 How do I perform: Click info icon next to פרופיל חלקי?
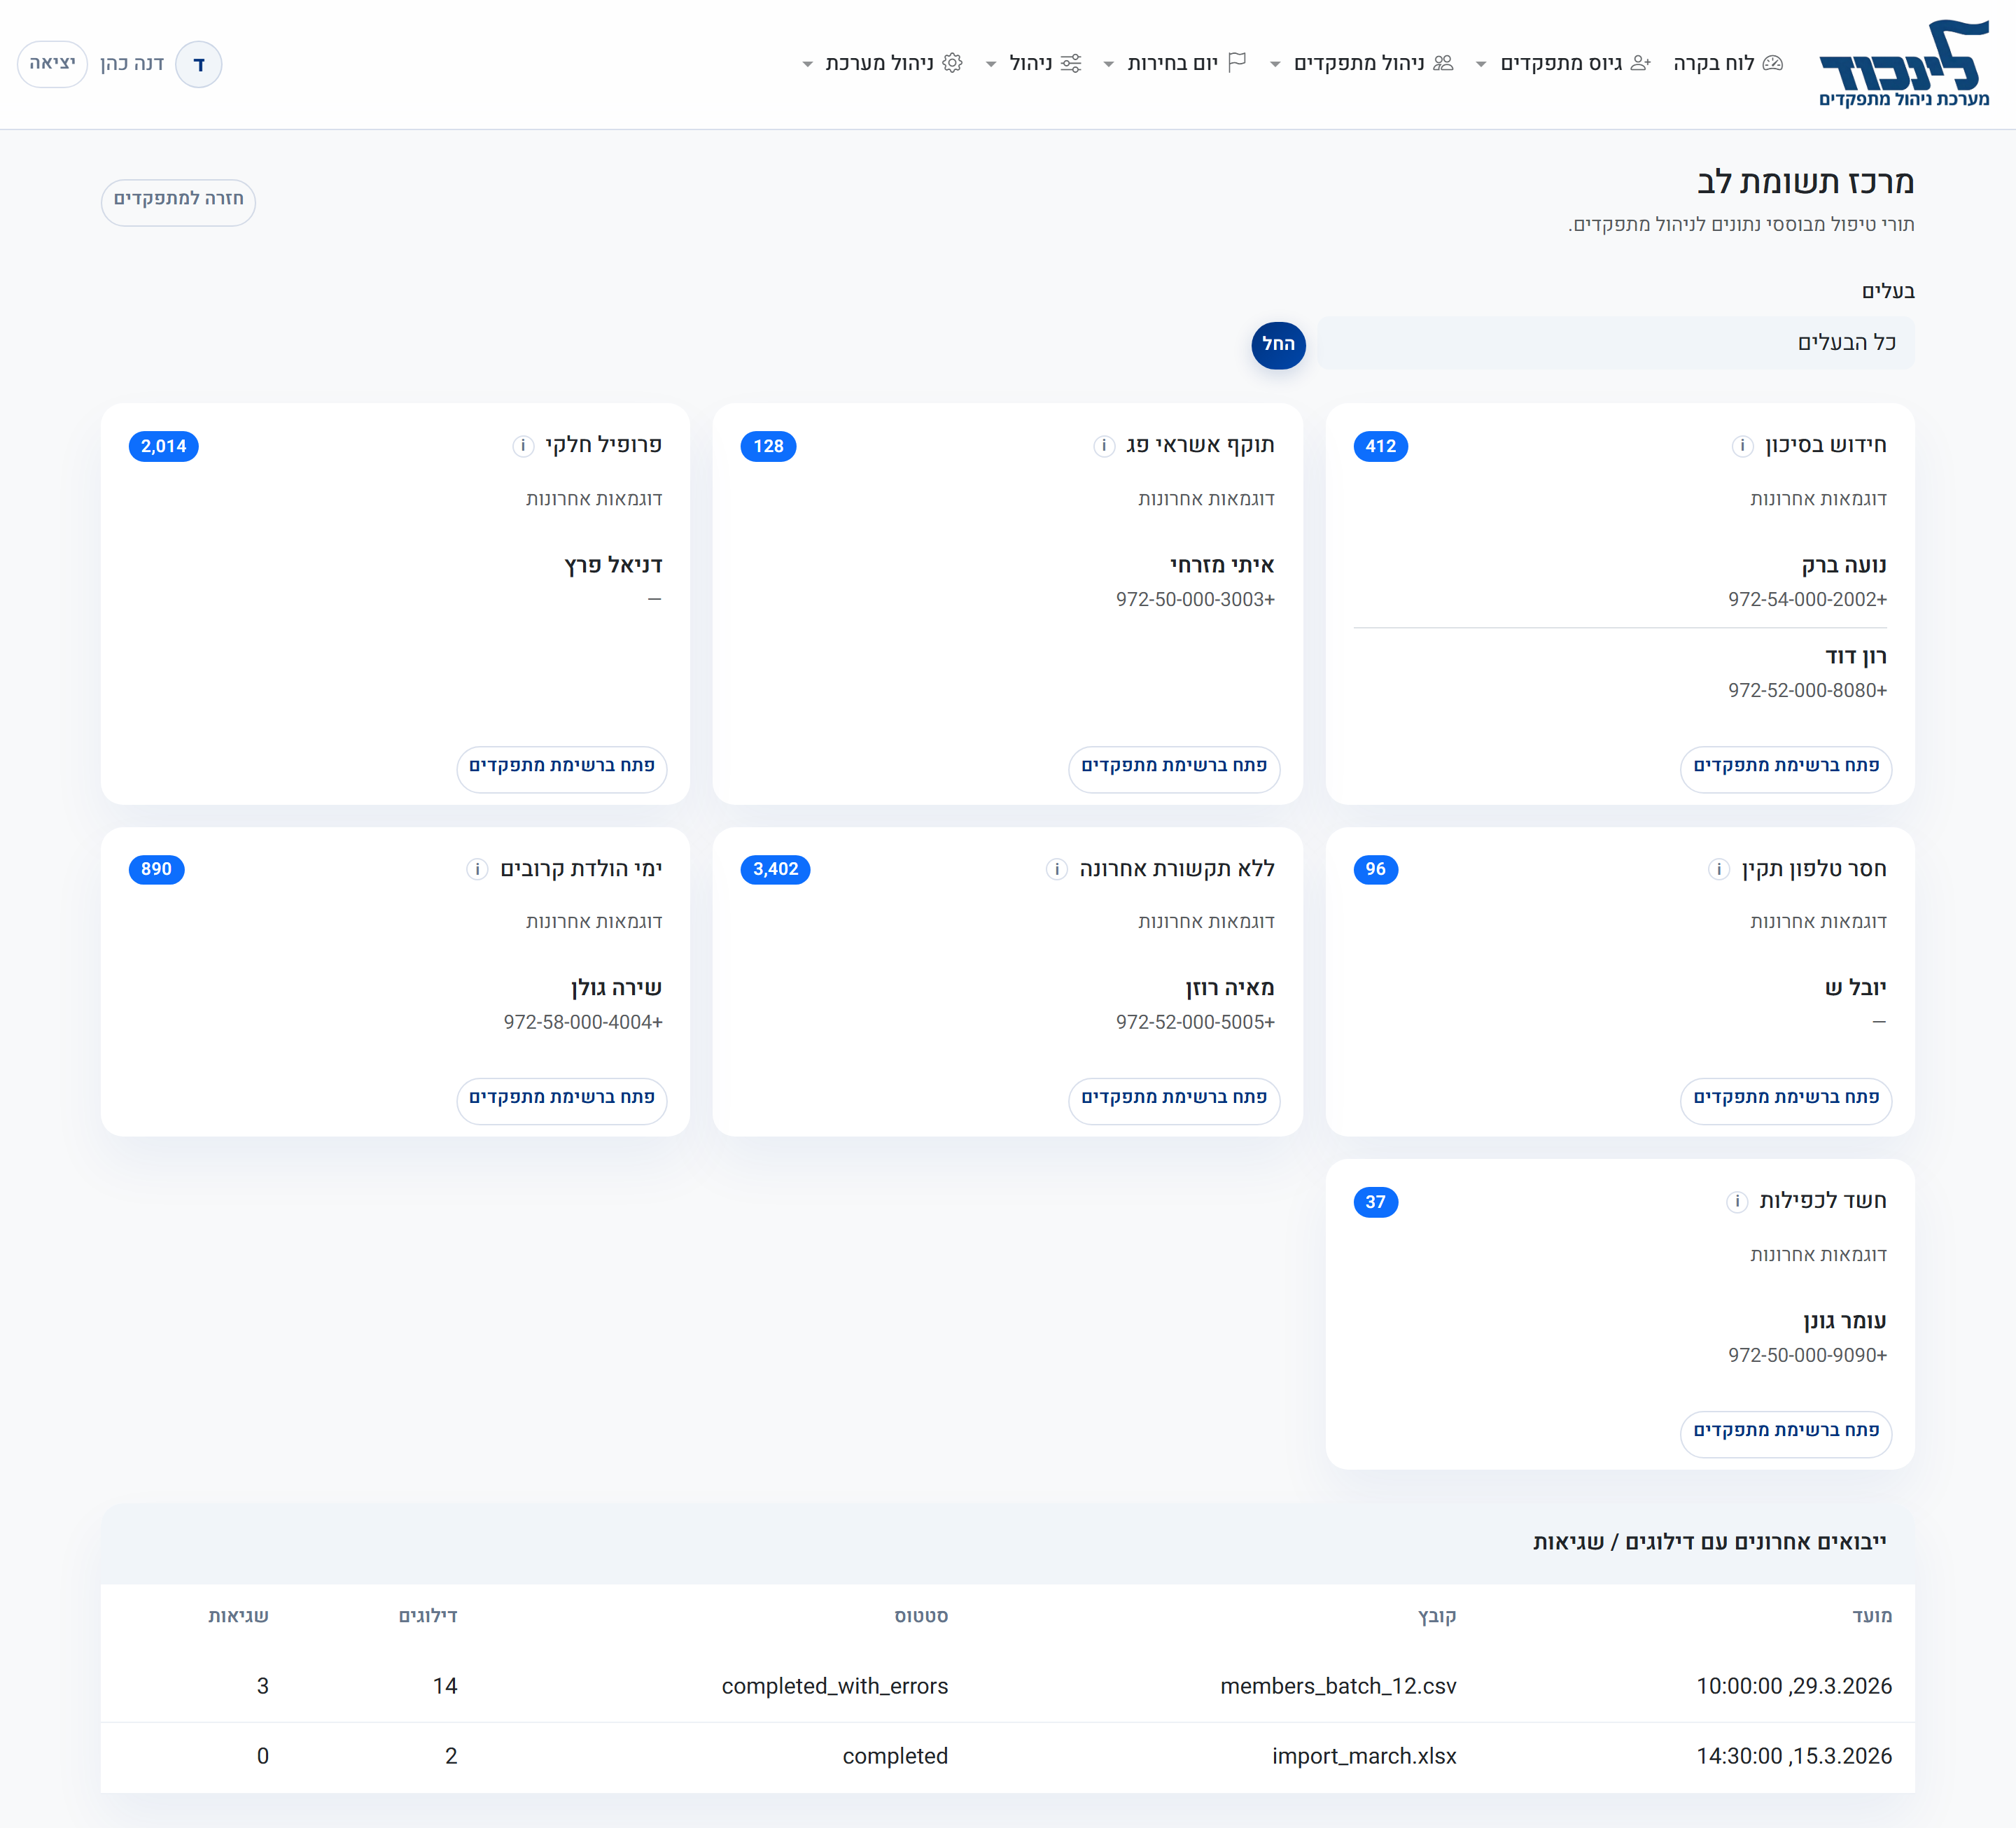(x=522, y=446)
